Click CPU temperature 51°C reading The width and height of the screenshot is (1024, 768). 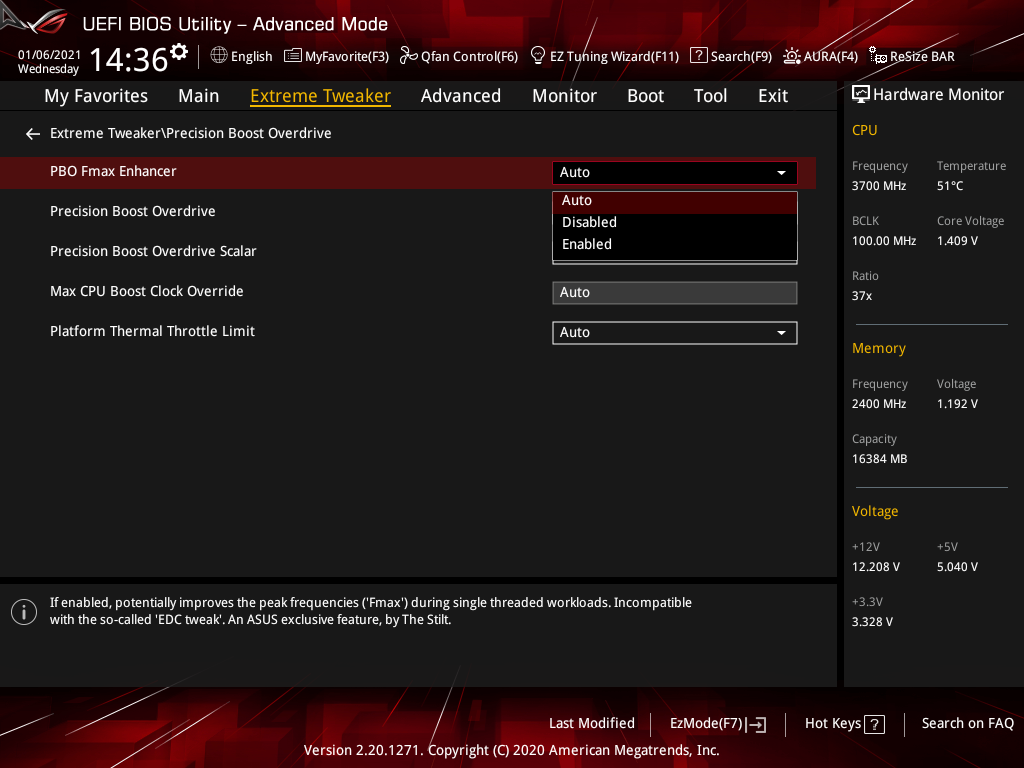click(950, 186)
